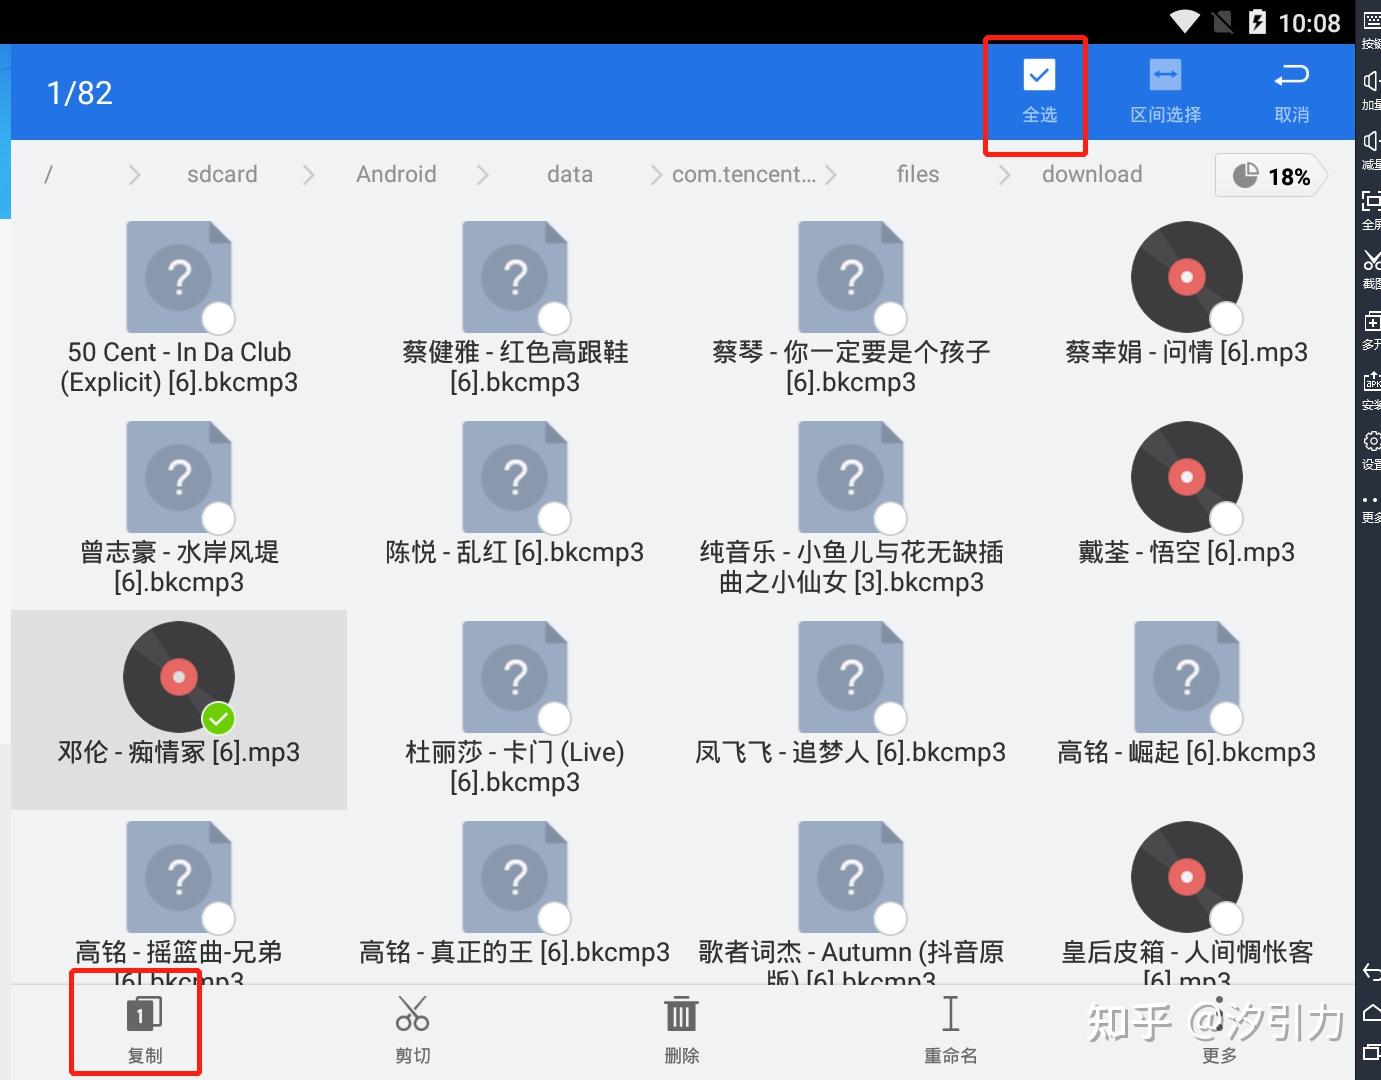Click the chevron after data
The width and height of the screenshot is (1381, 1080).
(x=656, y=175)
